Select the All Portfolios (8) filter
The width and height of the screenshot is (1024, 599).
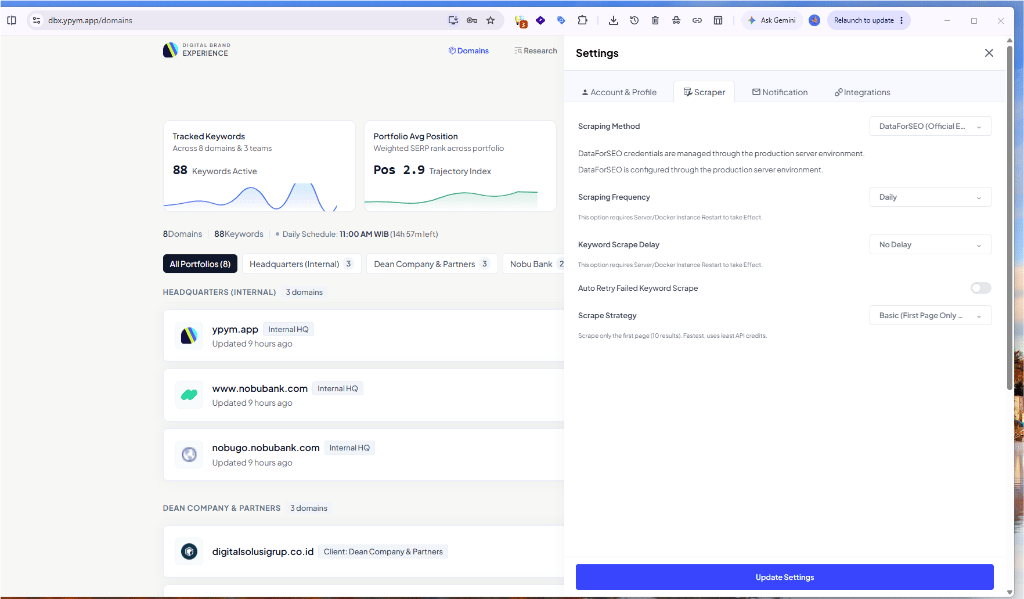[x=200, y=264]
